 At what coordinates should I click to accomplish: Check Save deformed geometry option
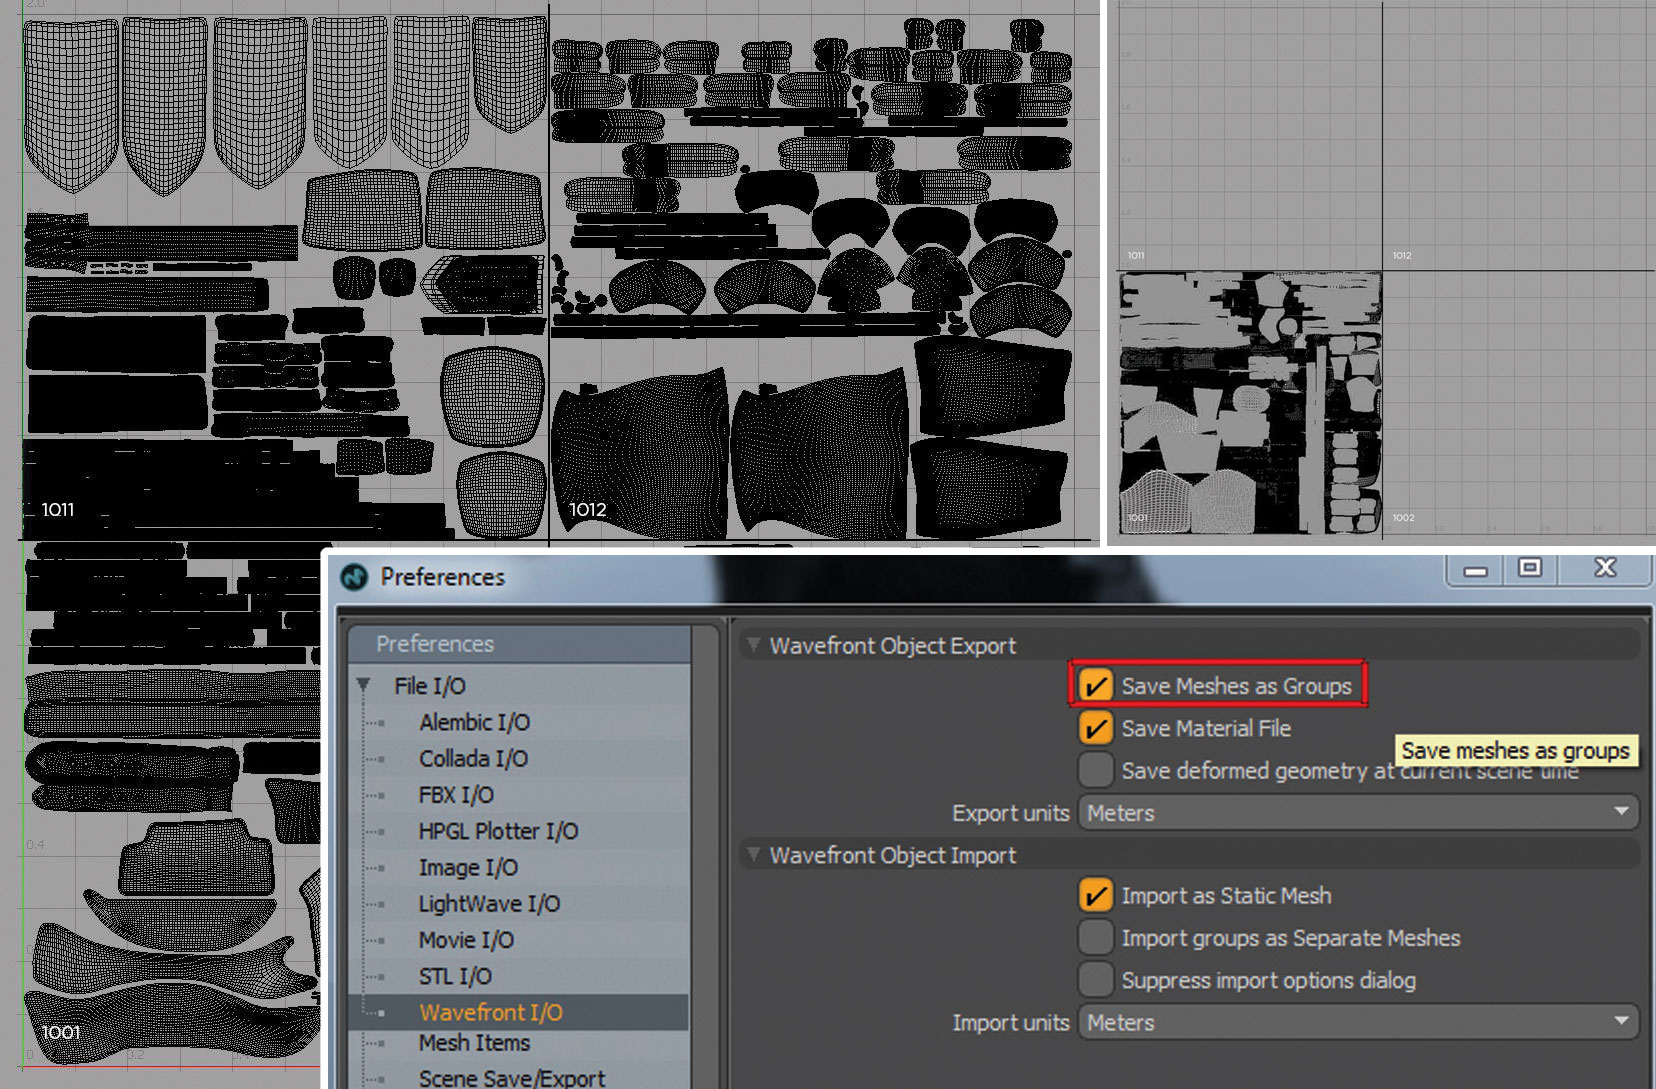click(1096, 770)
